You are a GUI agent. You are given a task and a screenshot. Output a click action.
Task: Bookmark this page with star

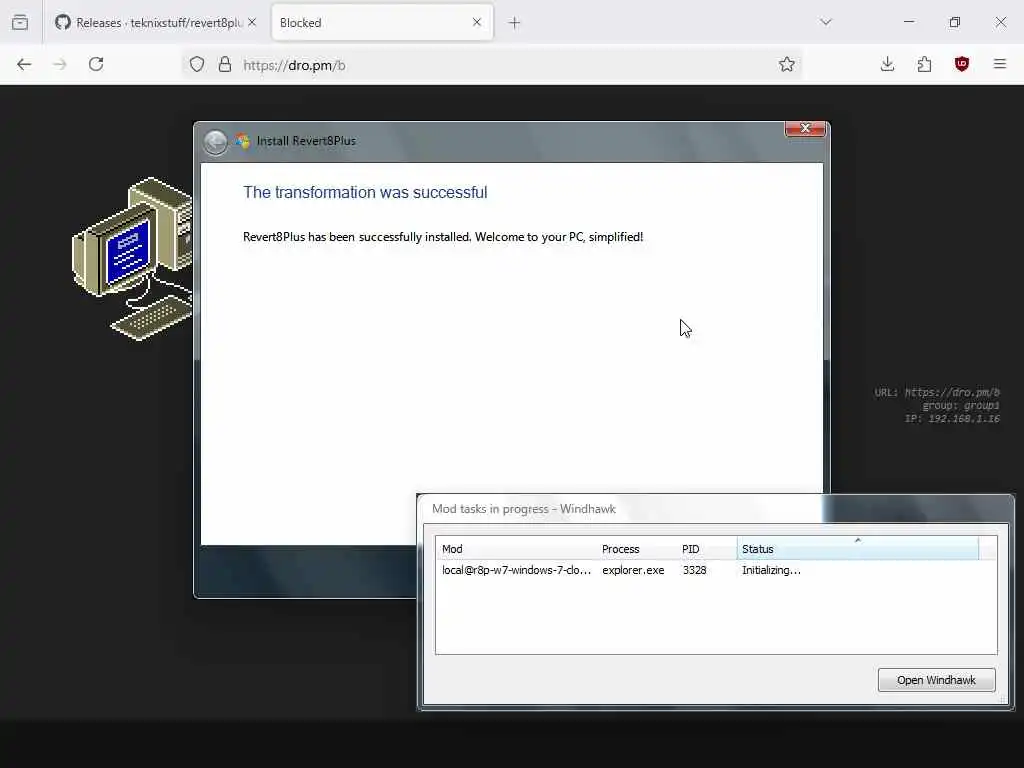(x=787, y=64)
